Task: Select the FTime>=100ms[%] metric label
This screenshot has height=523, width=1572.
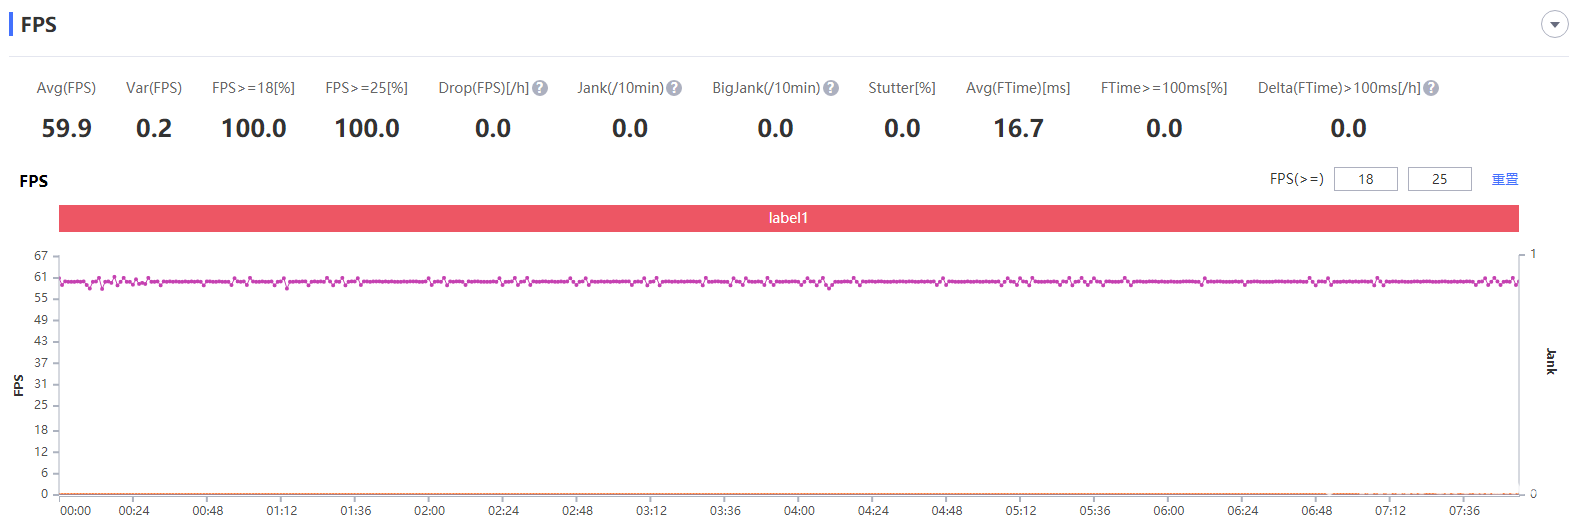Action: pos(1163,88)
